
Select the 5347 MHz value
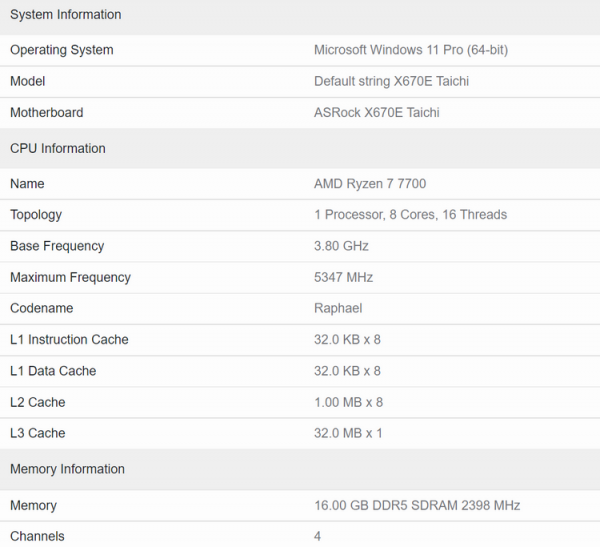point(341,277)
